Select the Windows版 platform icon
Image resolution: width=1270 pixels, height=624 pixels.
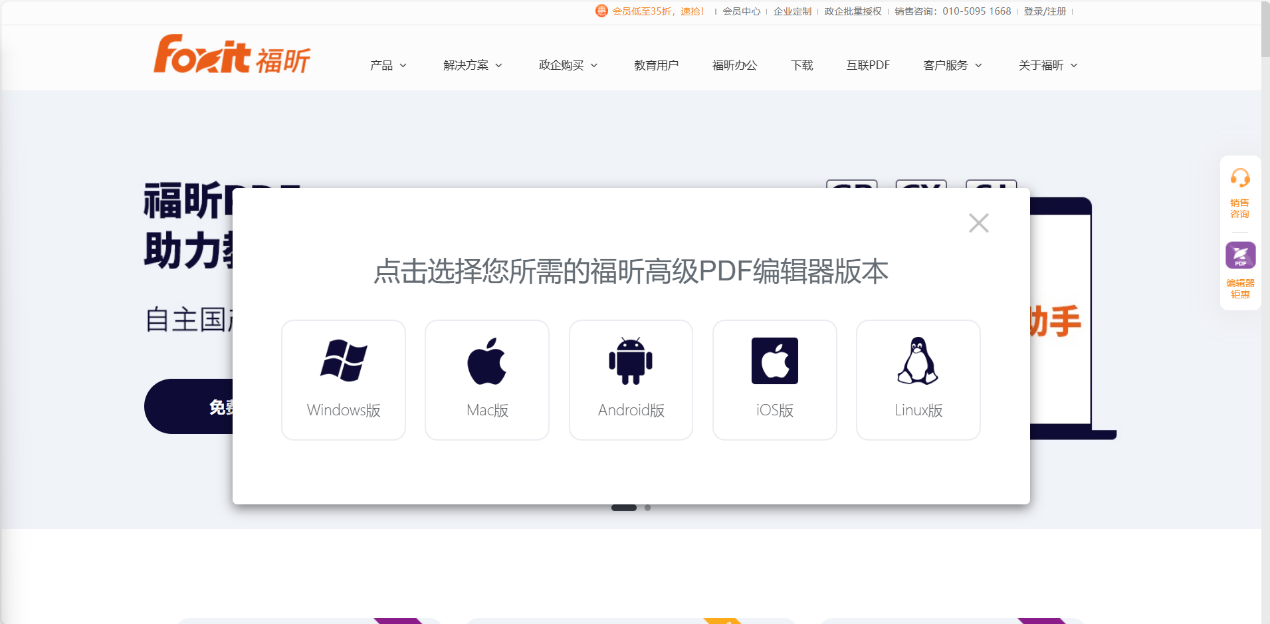click(343, 360)
